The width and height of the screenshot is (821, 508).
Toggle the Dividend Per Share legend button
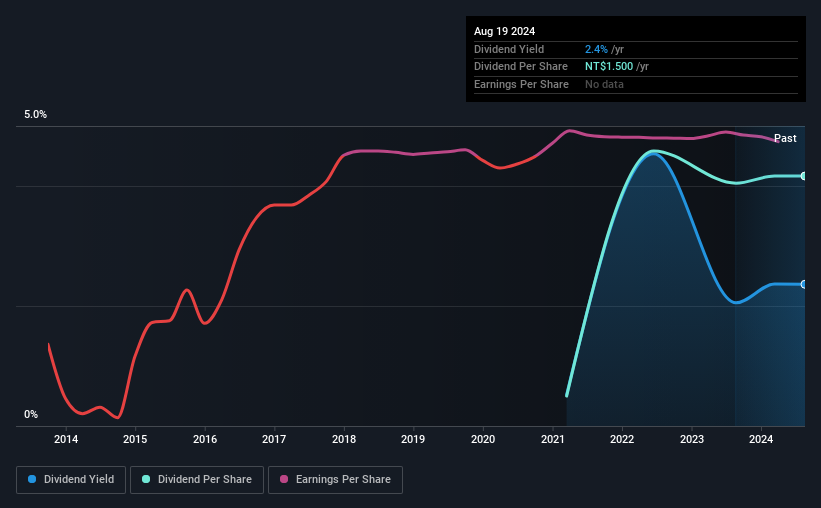click(x=197, y=480)
